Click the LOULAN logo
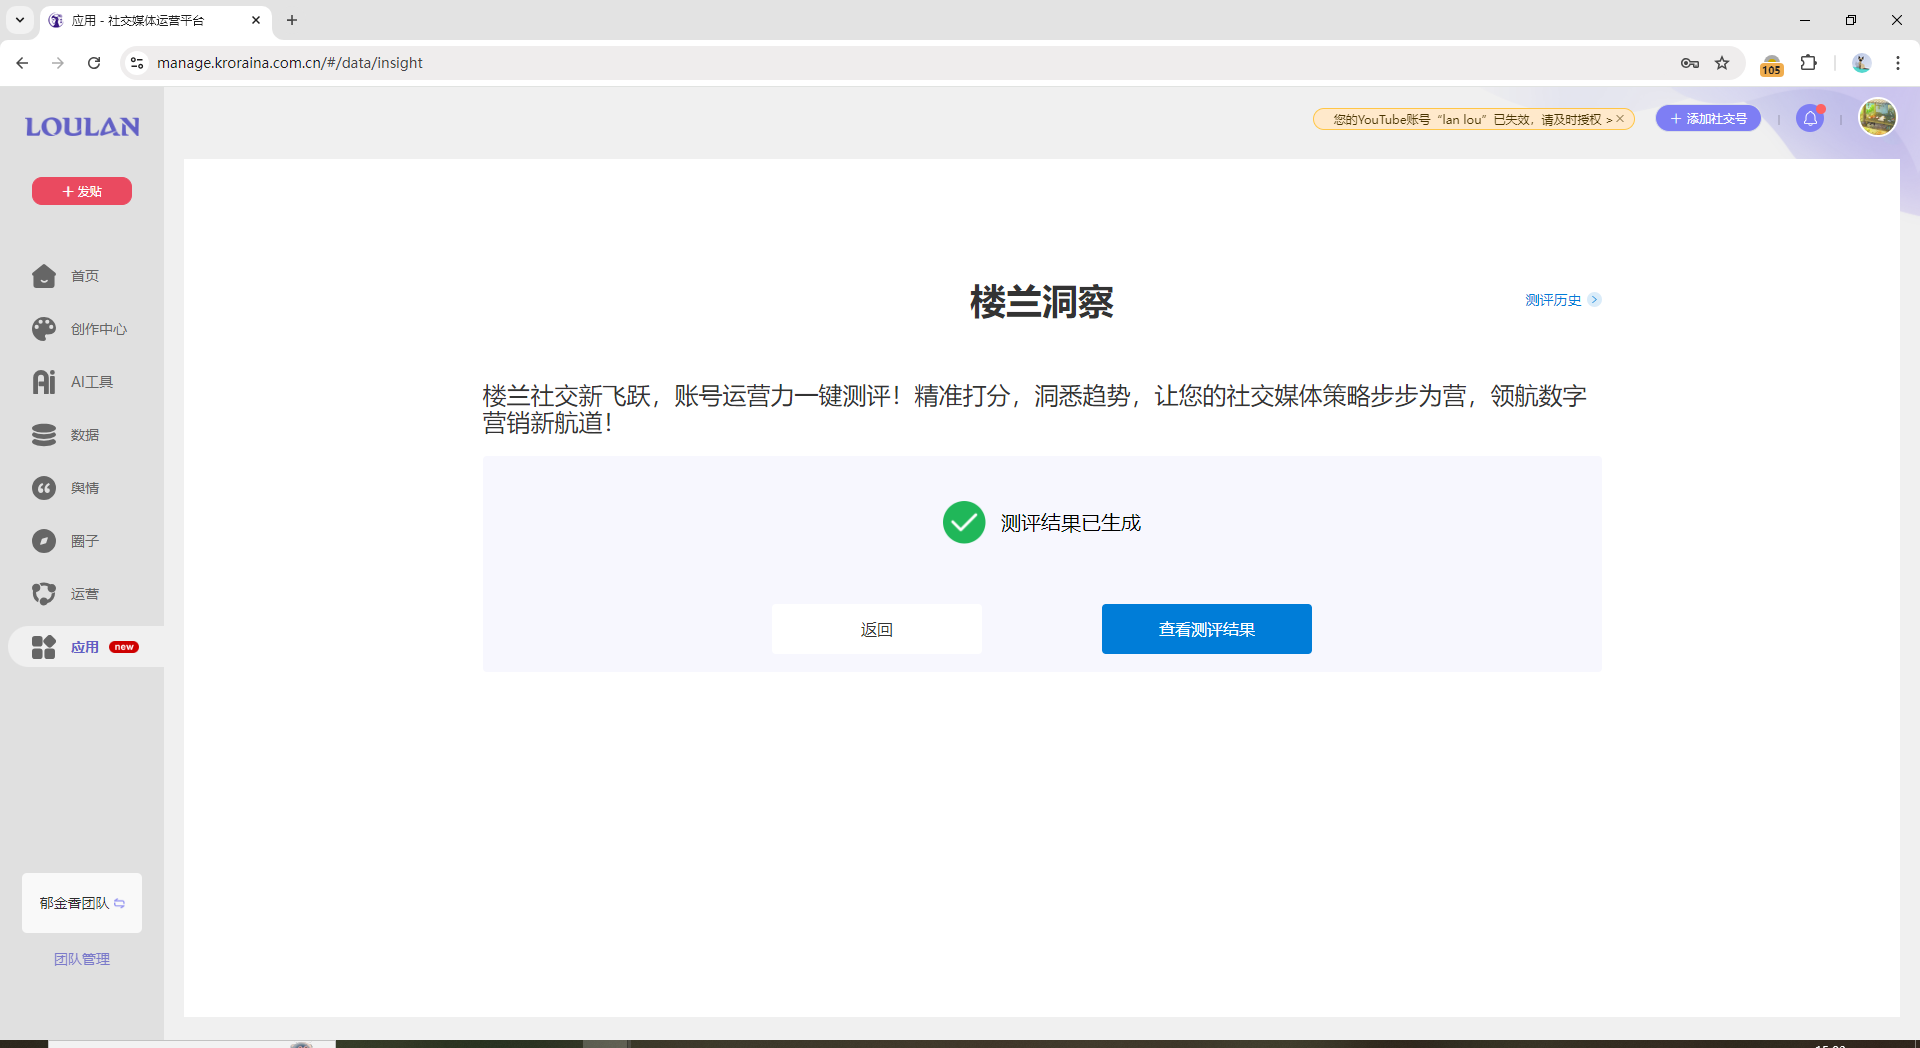The height and width of the screenshot is (1048, 1920). click(82, 127)
